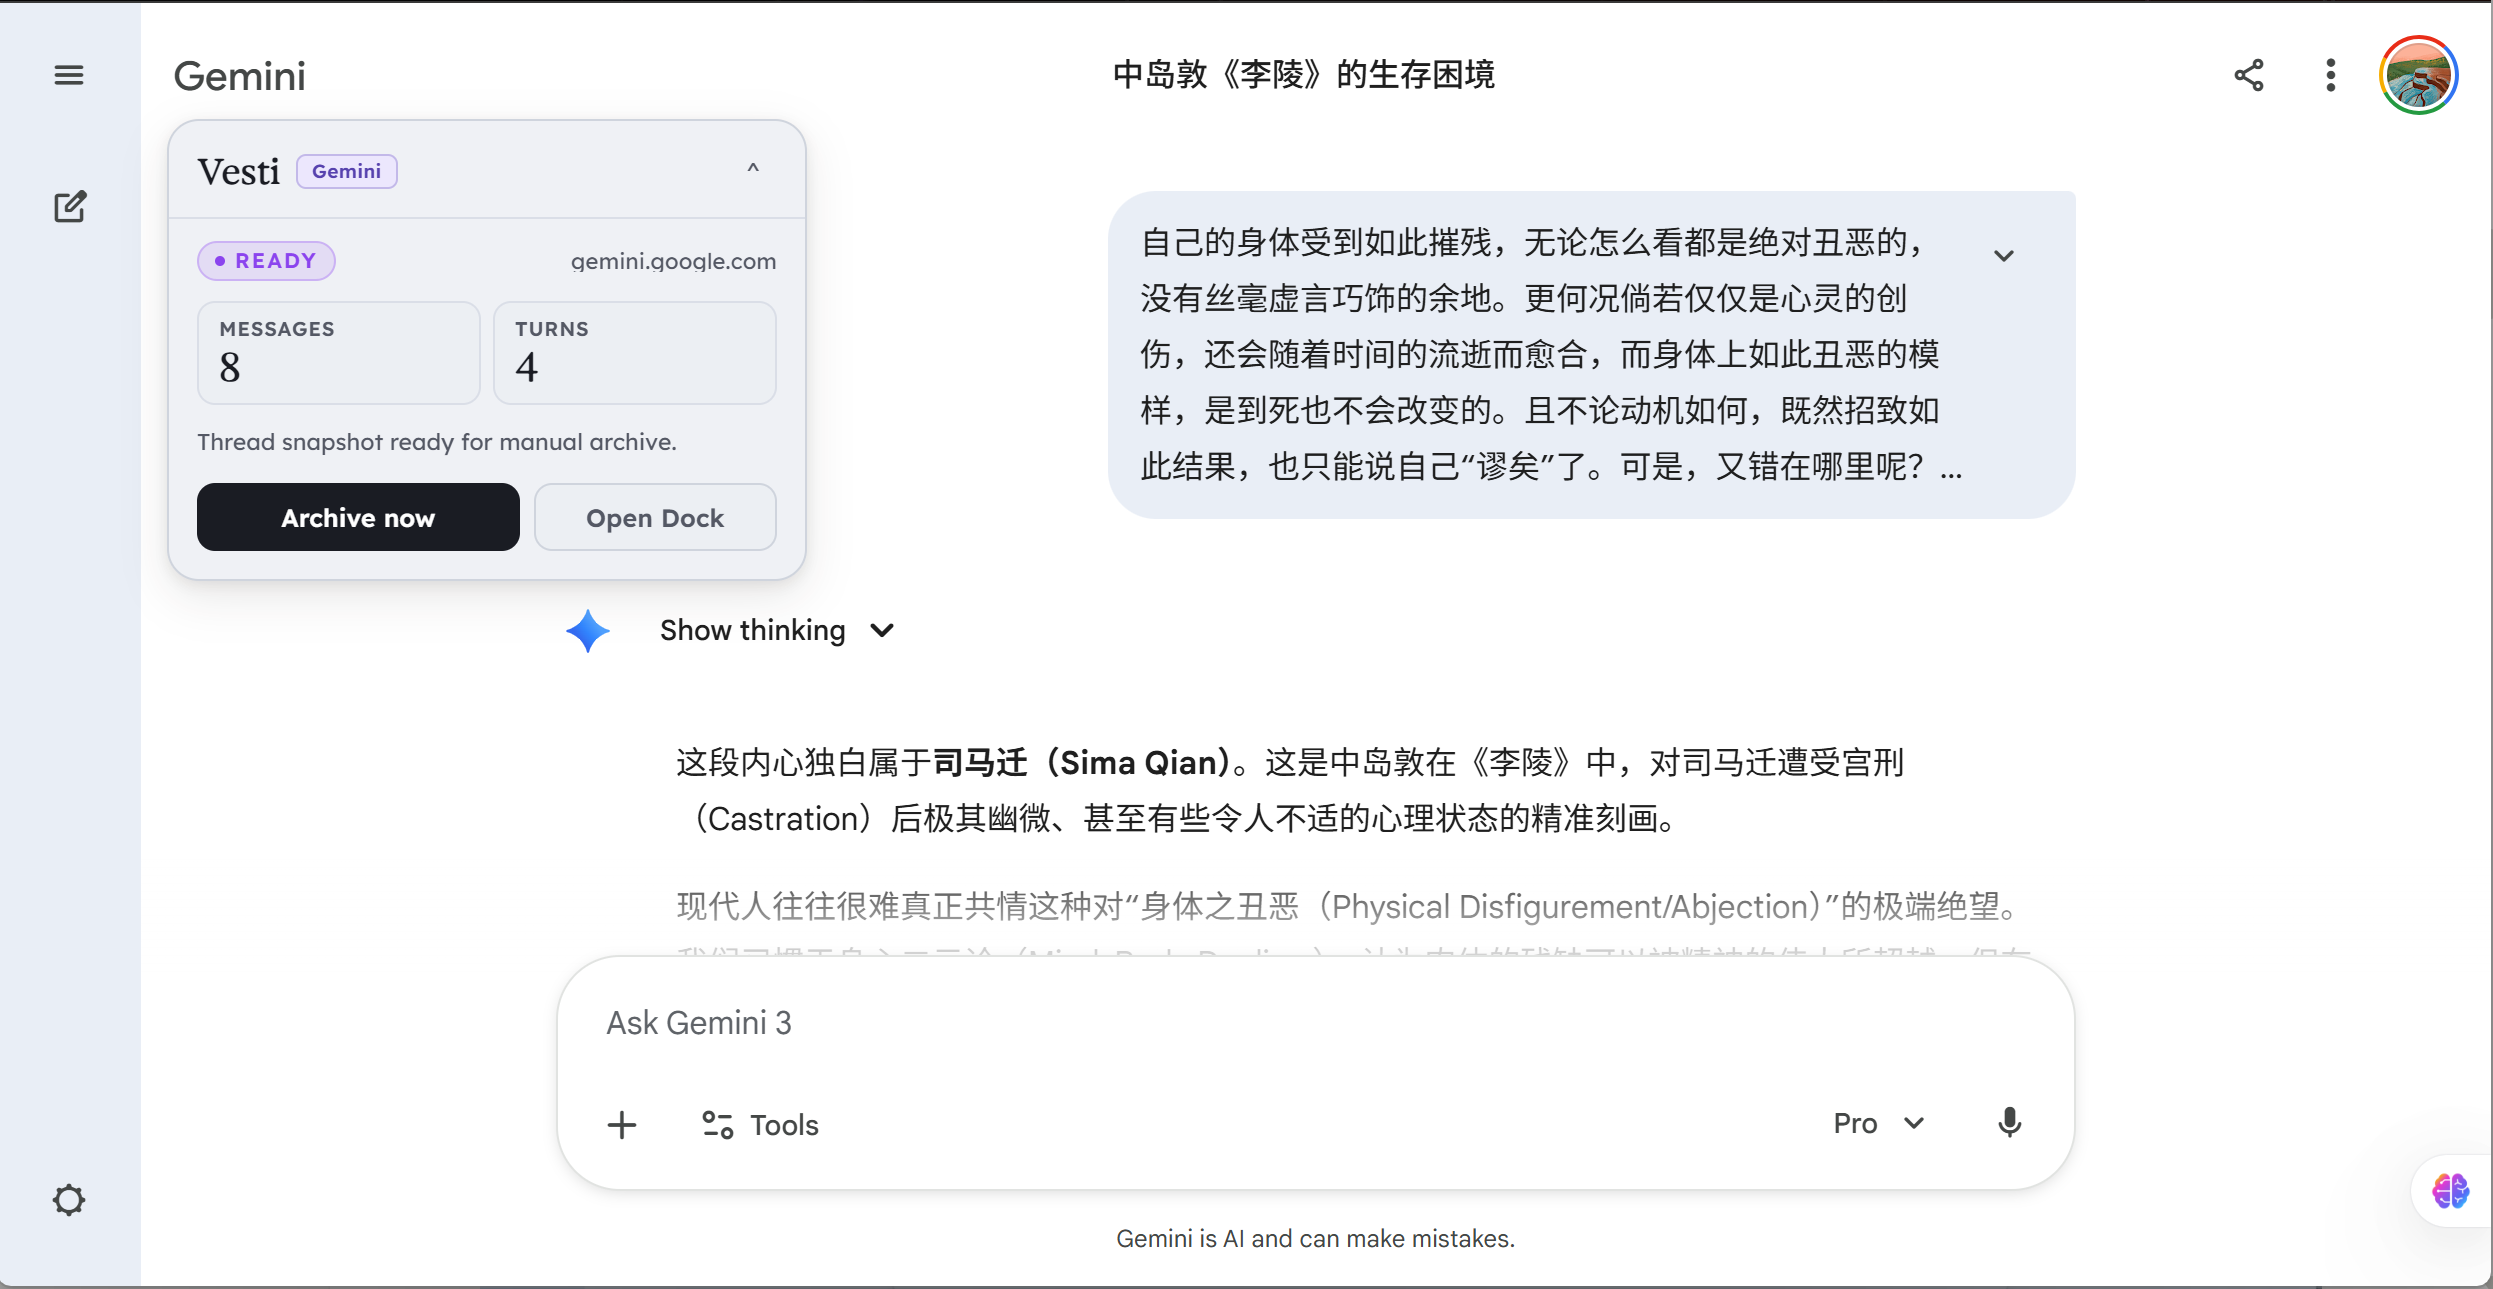2493x1289 pixels.
Task: Click the MESSAGES count card
Action: 339,353
